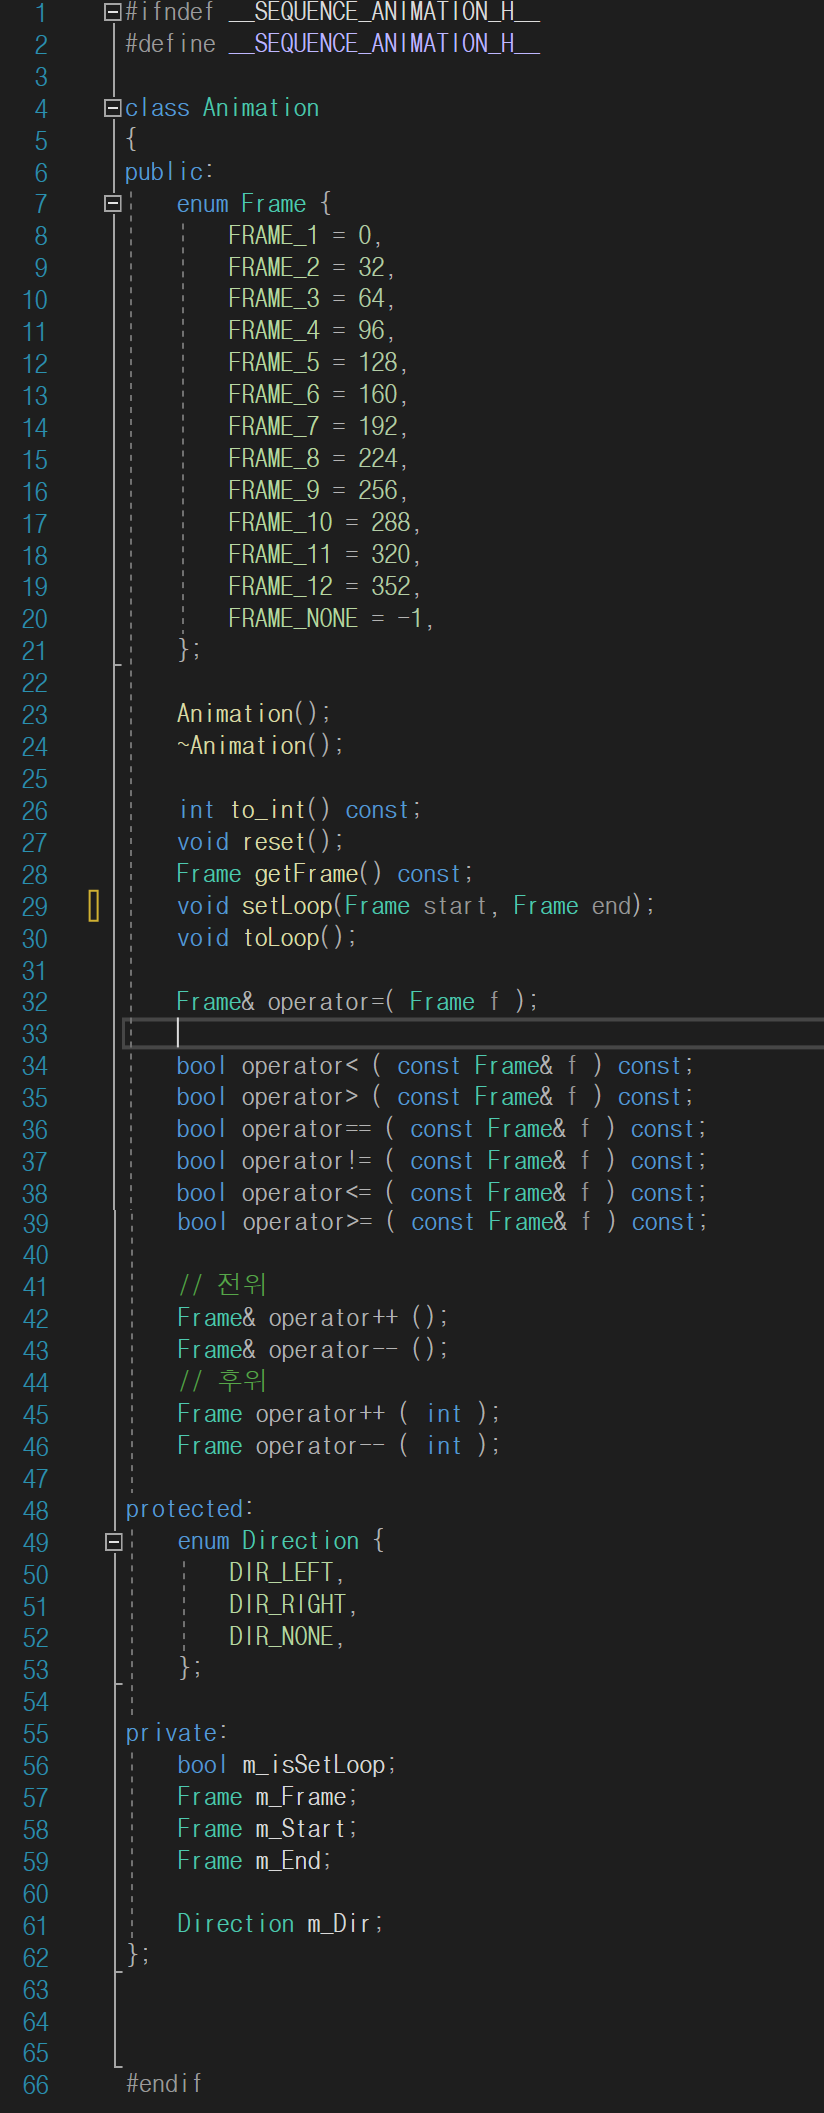824x2113 pixels.
Task: Click the setLoop method name
Action: [287, 906]
